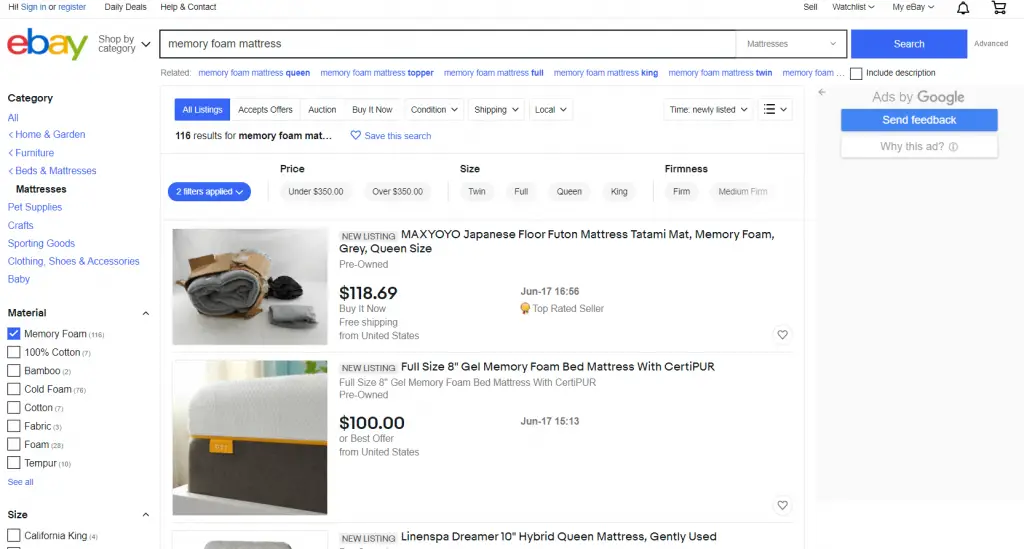Select the Queen size chip

569,191
